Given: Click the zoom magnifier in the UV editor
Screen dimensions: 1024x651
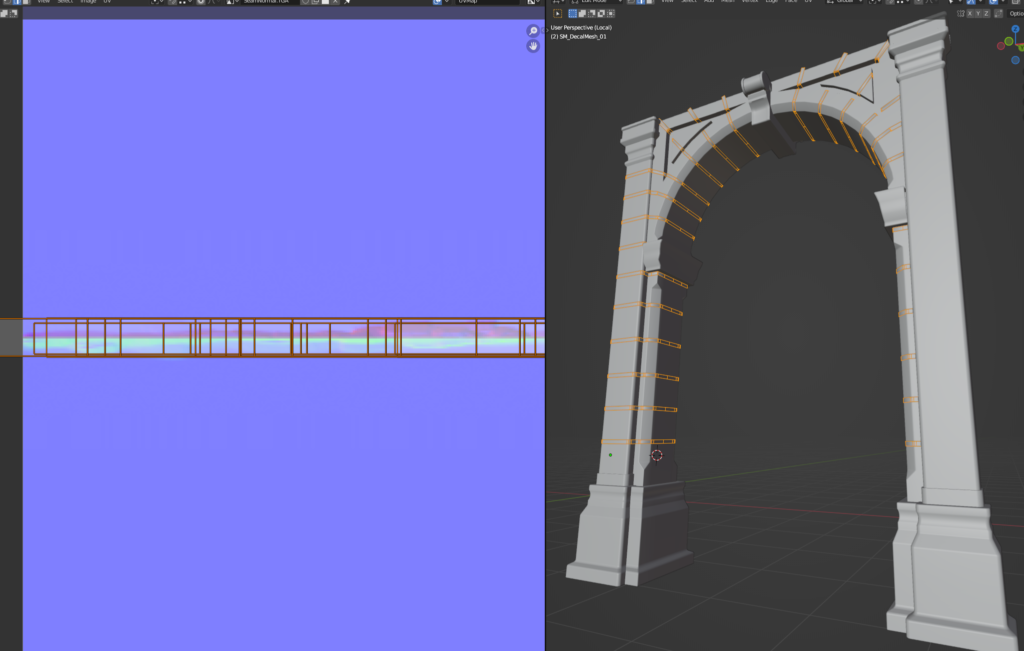Looking at the screenshot, I should click(x=533, y=32).
